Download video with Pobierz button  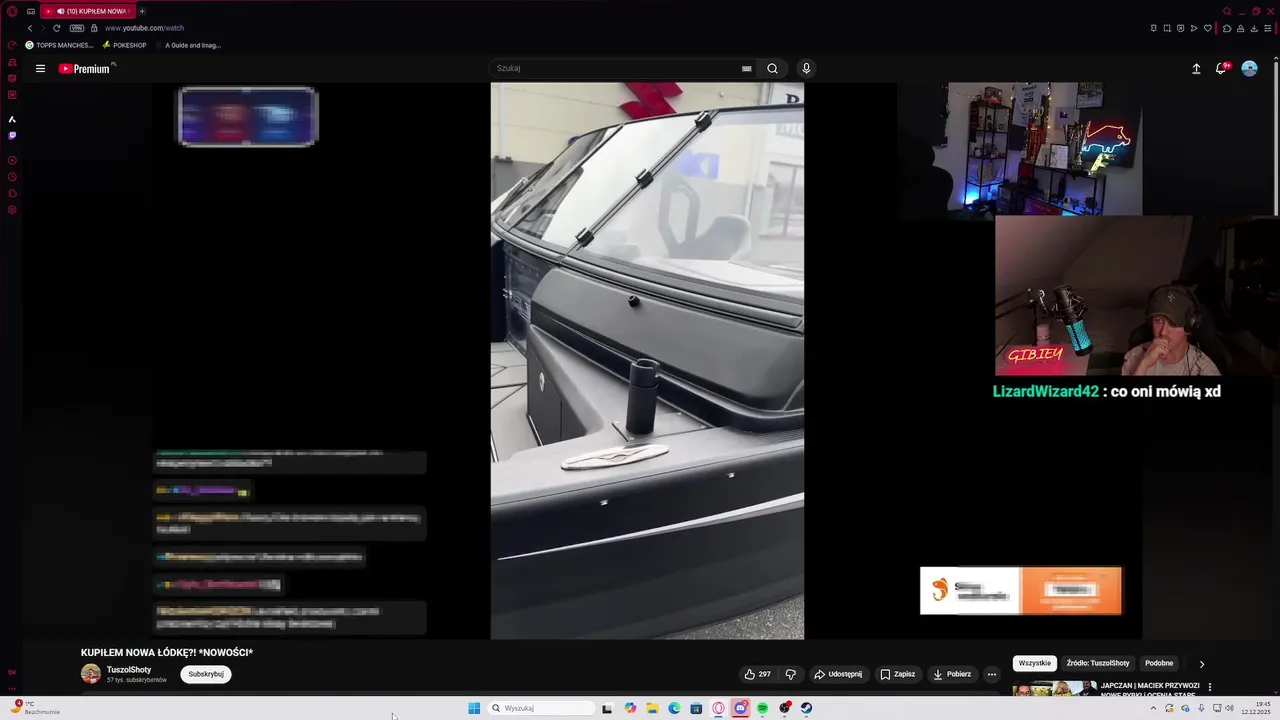[952, 674]
